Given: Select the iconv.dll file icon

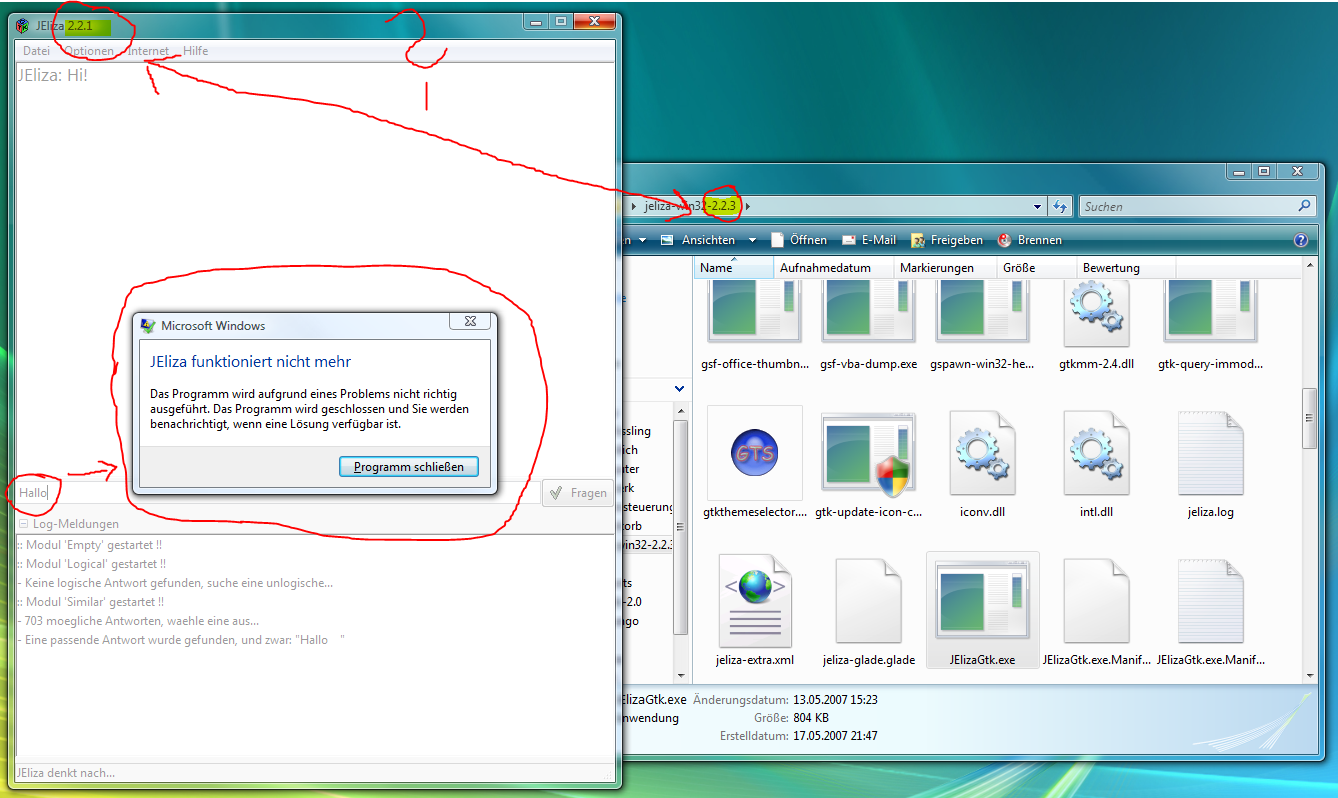Looking at the screenshot, I should [982, 452].
